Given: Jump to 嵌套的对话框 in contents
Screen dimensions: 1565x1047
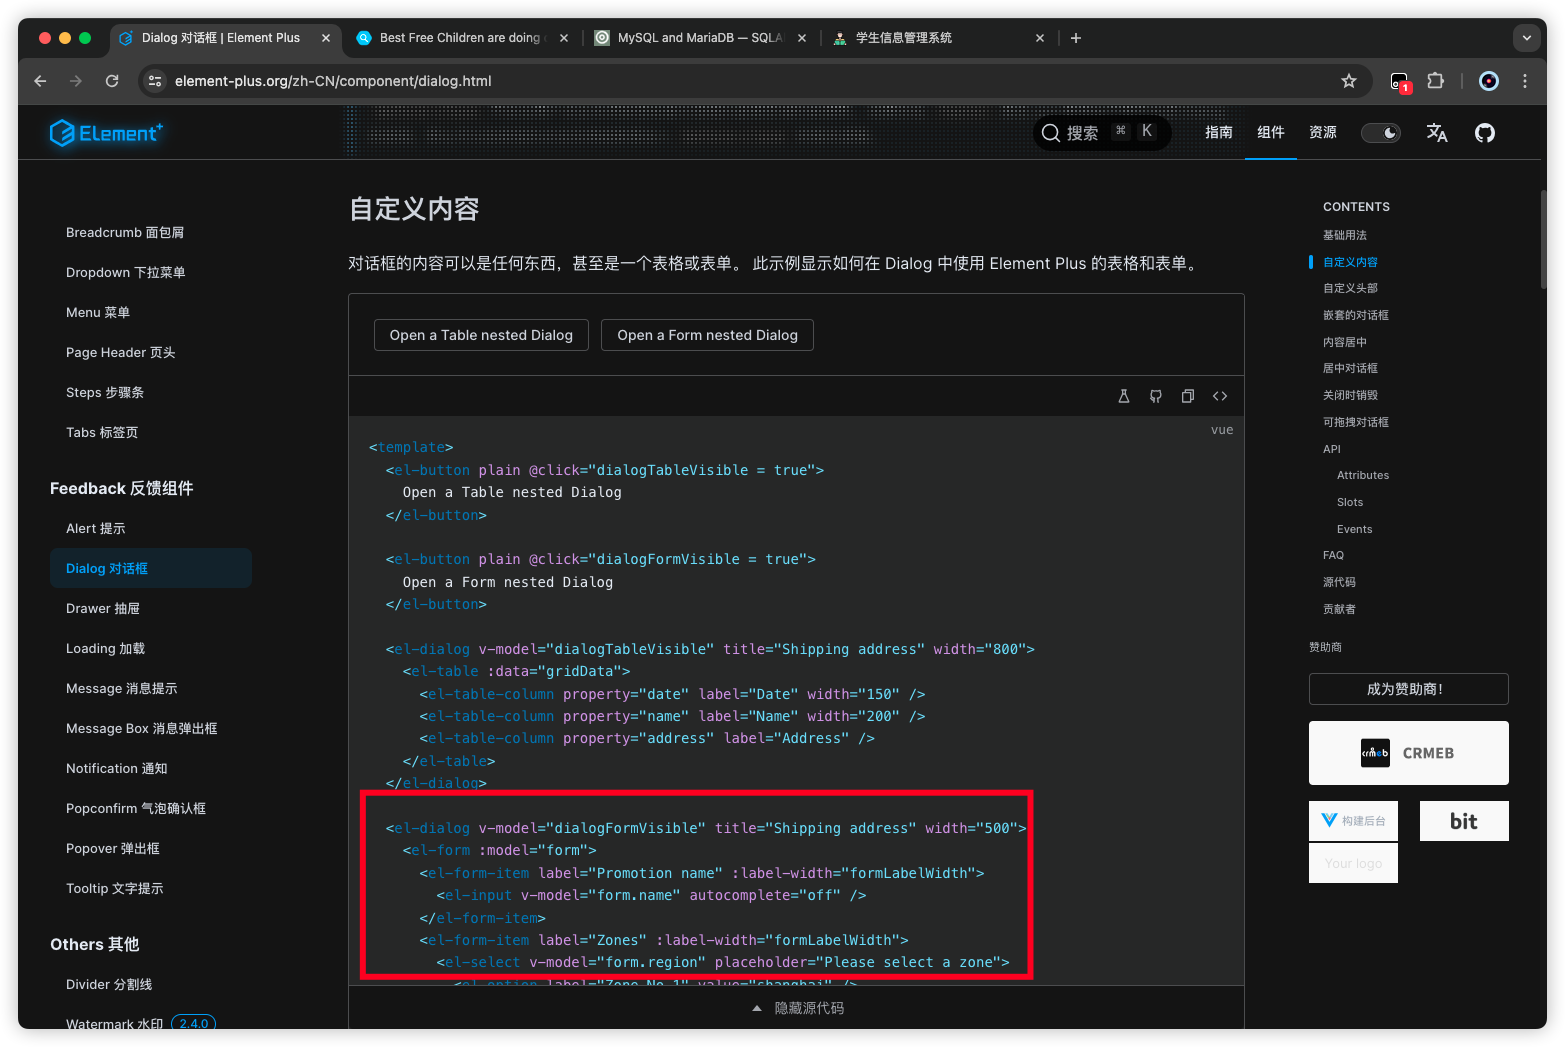Looking at the screenshot, I should coord(1356,315).
